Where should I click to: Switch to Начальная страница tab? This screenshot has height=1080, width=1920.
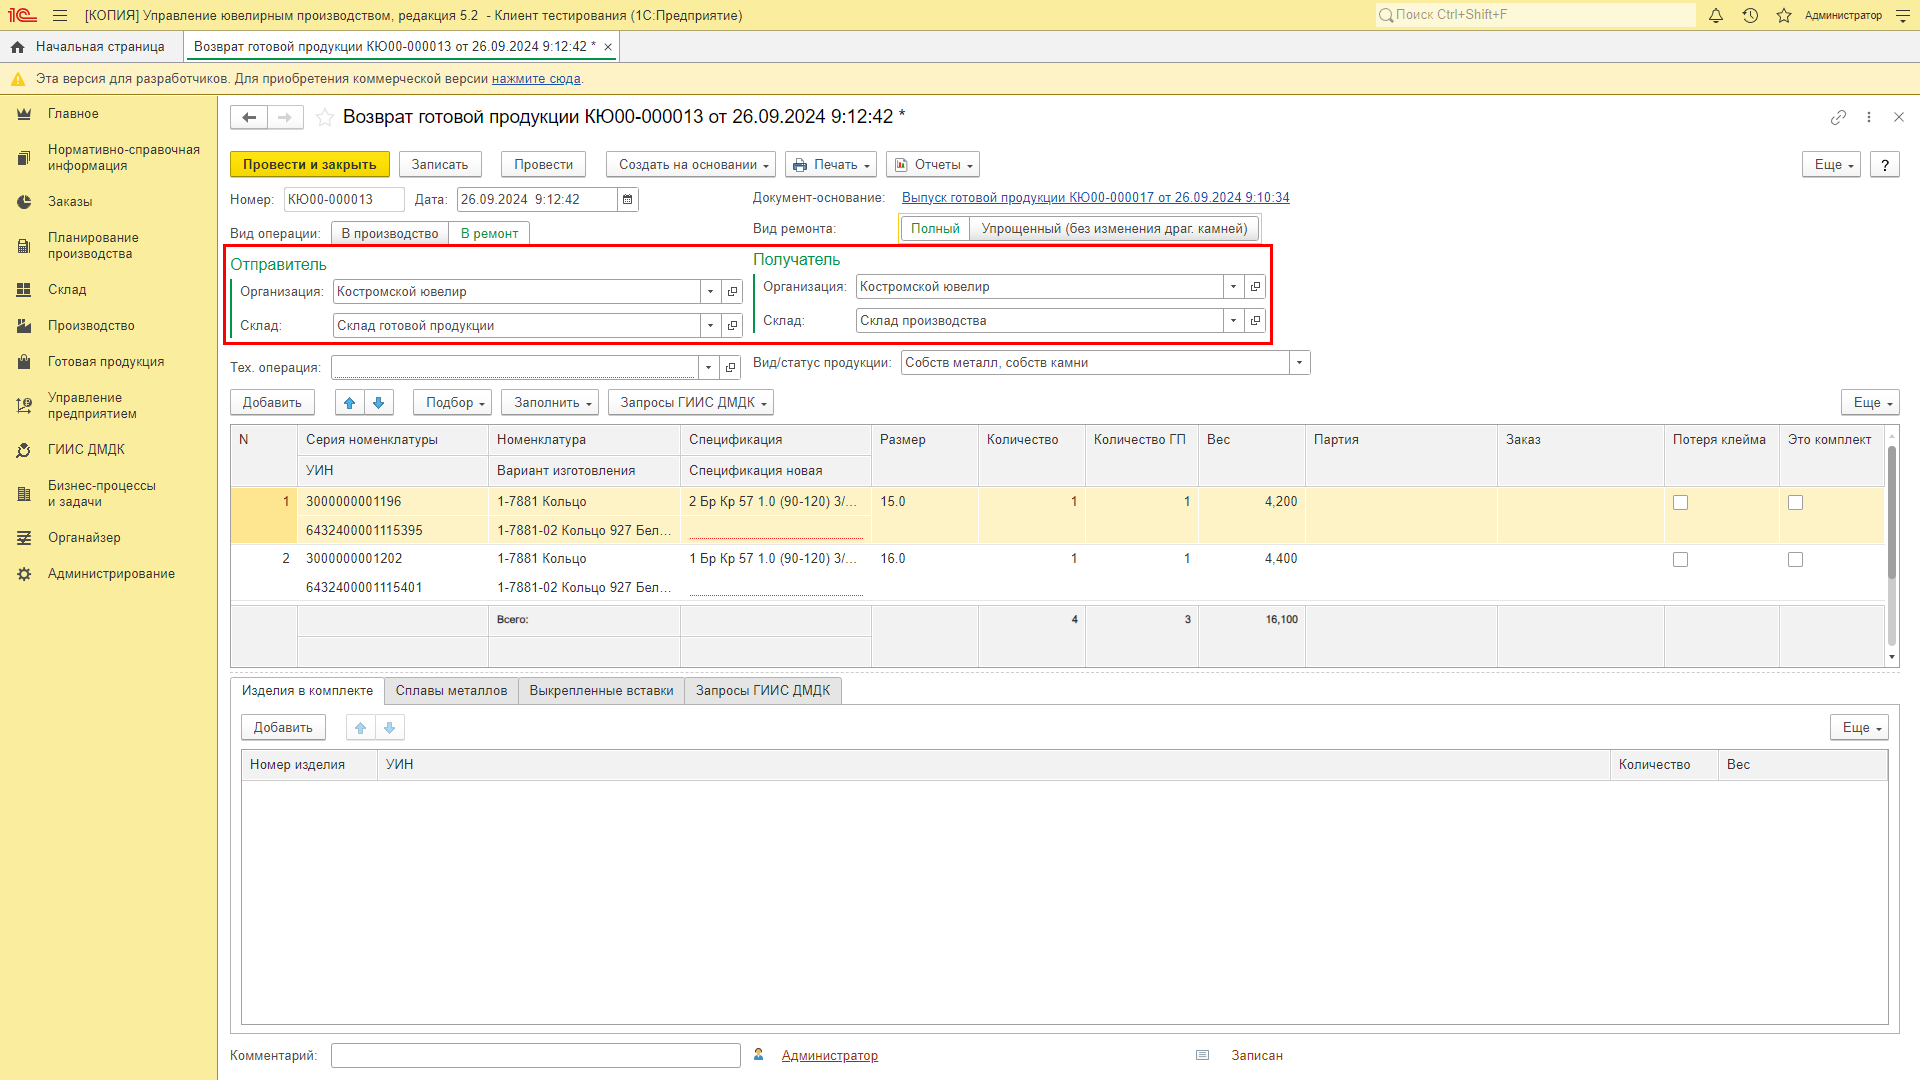[90, 47]
